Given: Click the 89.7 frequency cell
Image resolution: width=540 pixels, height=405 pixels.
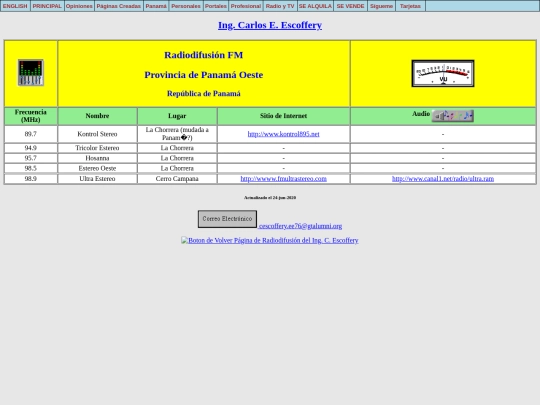Looking at the screenshot, I should tap(31, 134).
